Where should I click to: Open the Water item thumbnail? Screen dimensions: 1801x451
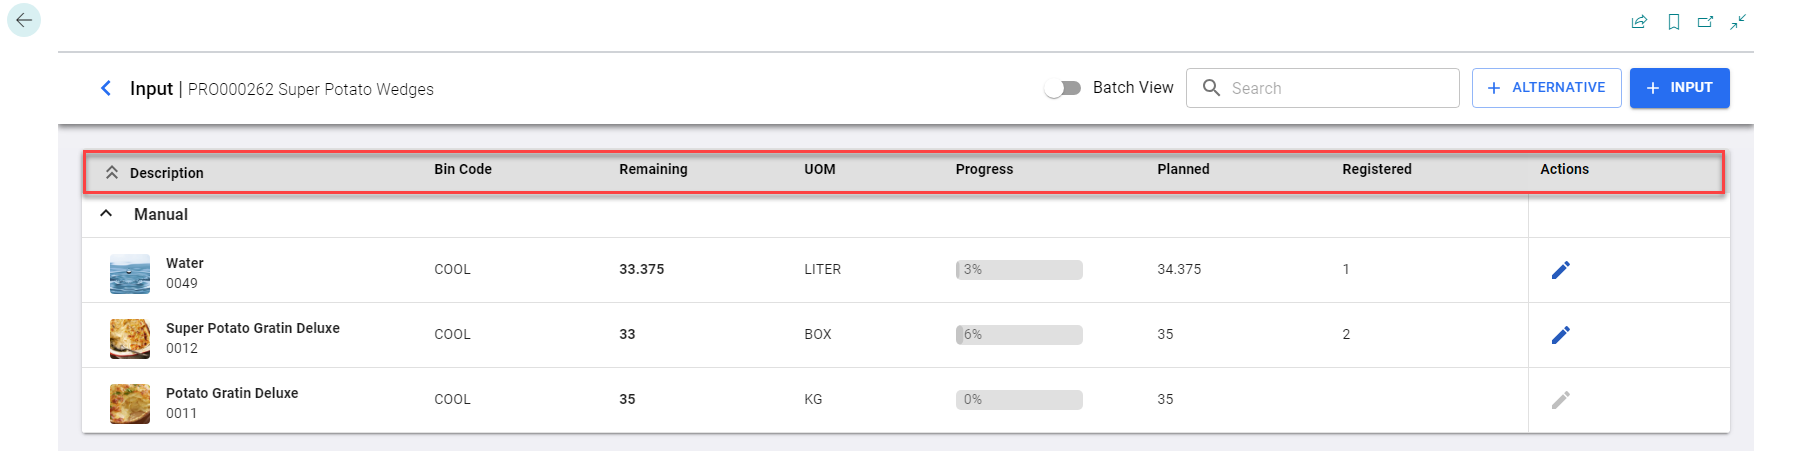point(130,273)
